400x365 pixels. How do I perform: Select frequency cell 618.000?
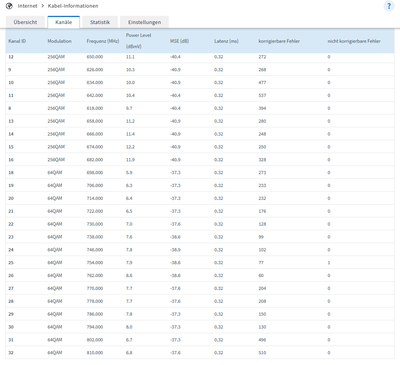click(x=95, y=108)
